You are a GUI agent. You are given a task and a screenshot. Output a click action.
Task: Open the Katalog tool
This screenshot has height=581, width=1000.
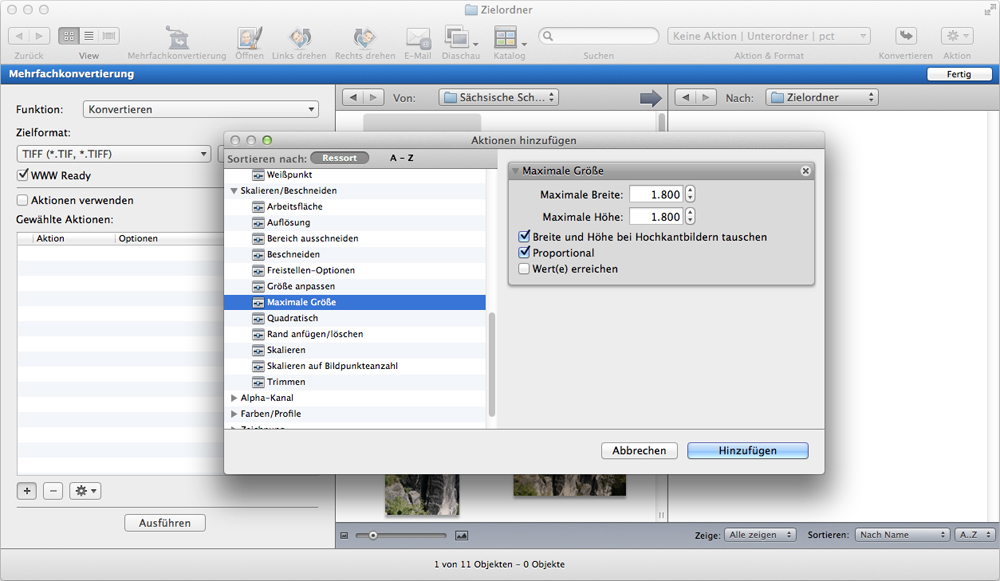point(506,38)
